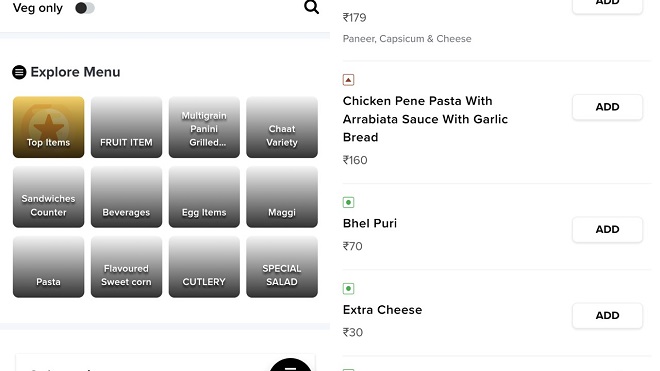Toggle the Veg only switch

click(85, 8)
